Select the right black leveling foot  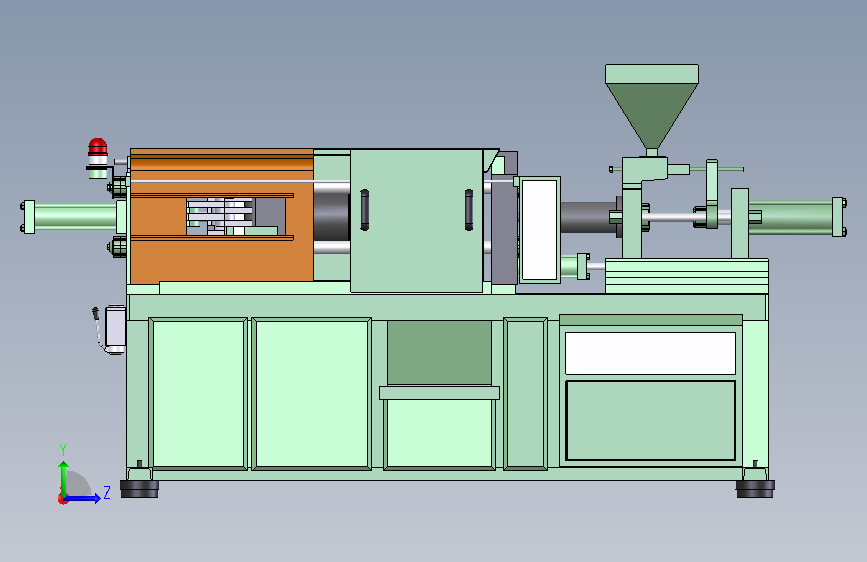click(755, 488)
